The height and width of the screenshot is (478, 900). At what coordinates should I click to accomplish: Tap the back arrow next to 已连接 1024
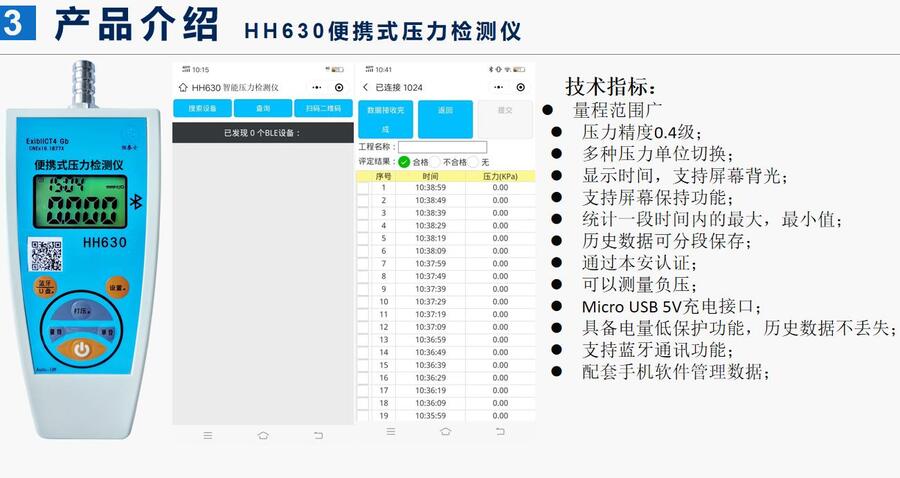[365, 88]
